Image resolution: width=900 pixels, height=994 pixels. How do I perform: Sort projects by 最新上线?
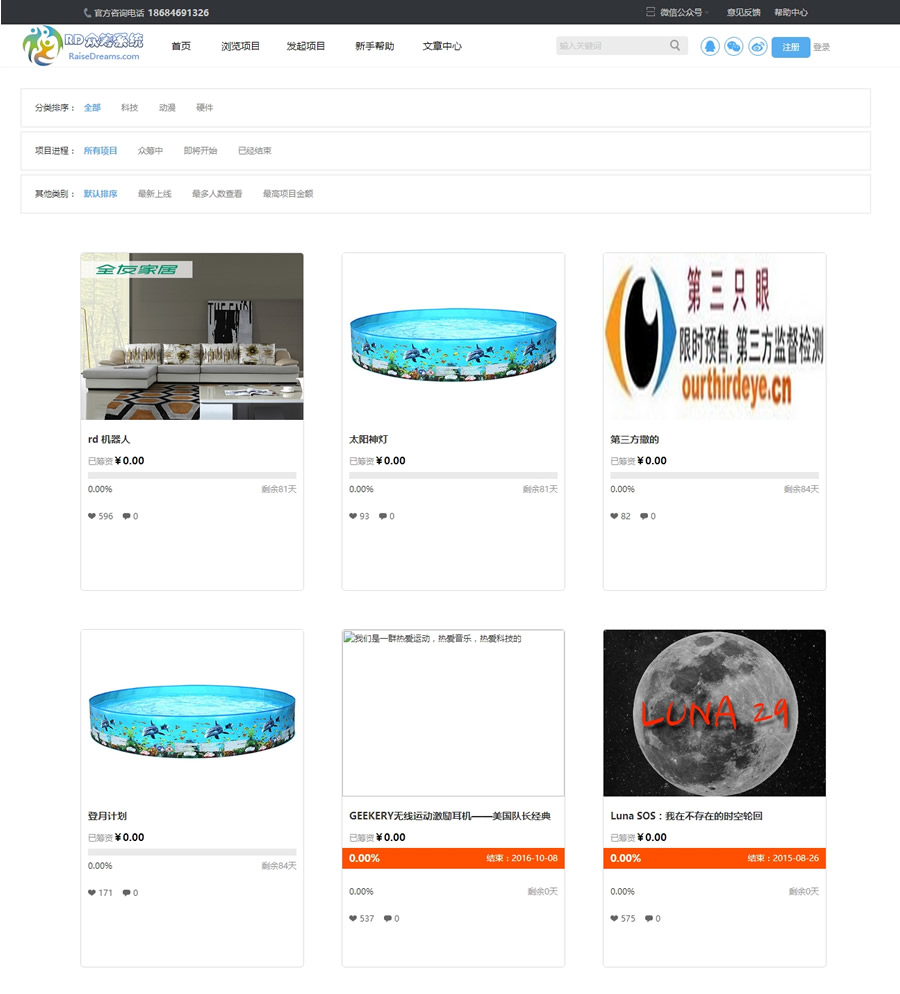(155, 194)
